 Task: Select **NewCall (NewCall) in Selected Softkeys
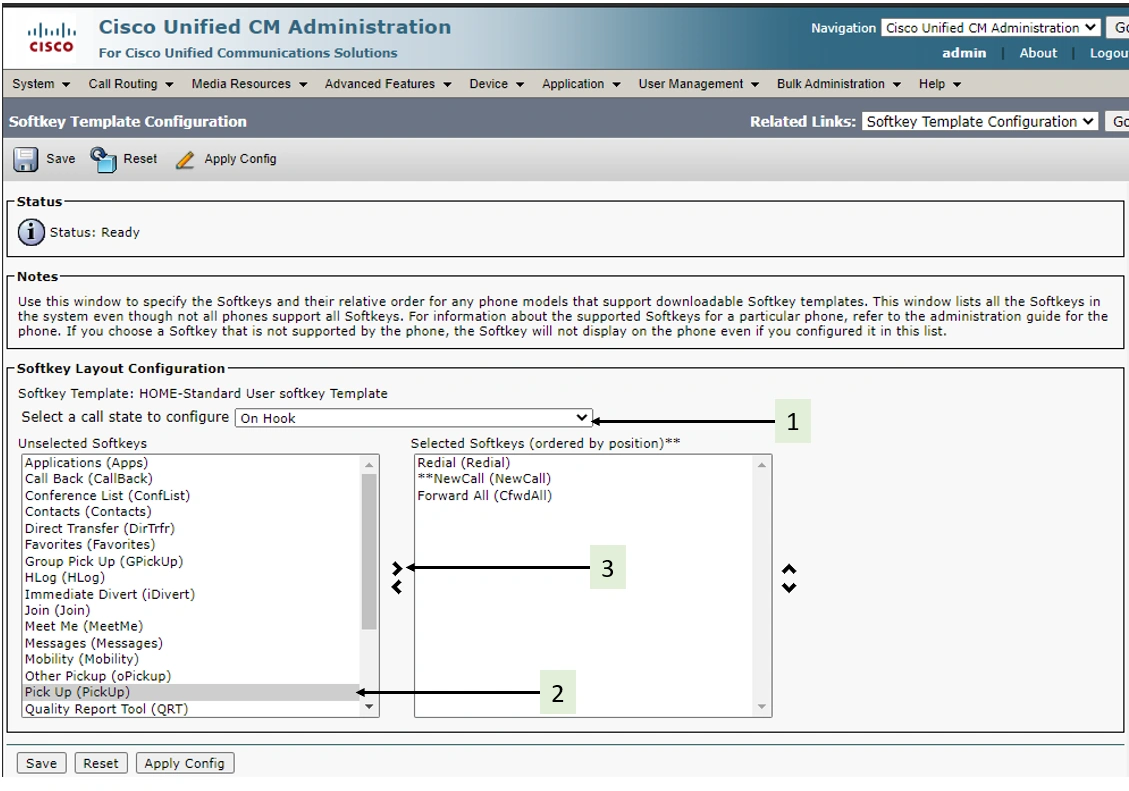[x=583, y=479]
